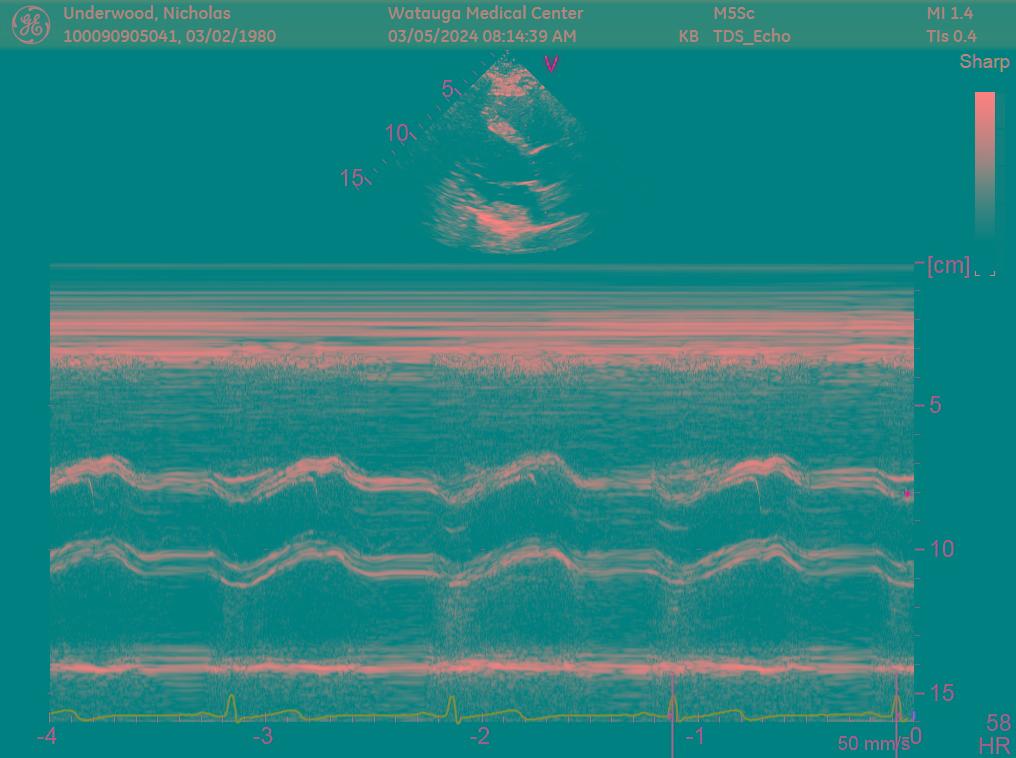Click the patient name Underwood, Nicholas
Screen dimensions: 1016x758
(x=146, y=13)
